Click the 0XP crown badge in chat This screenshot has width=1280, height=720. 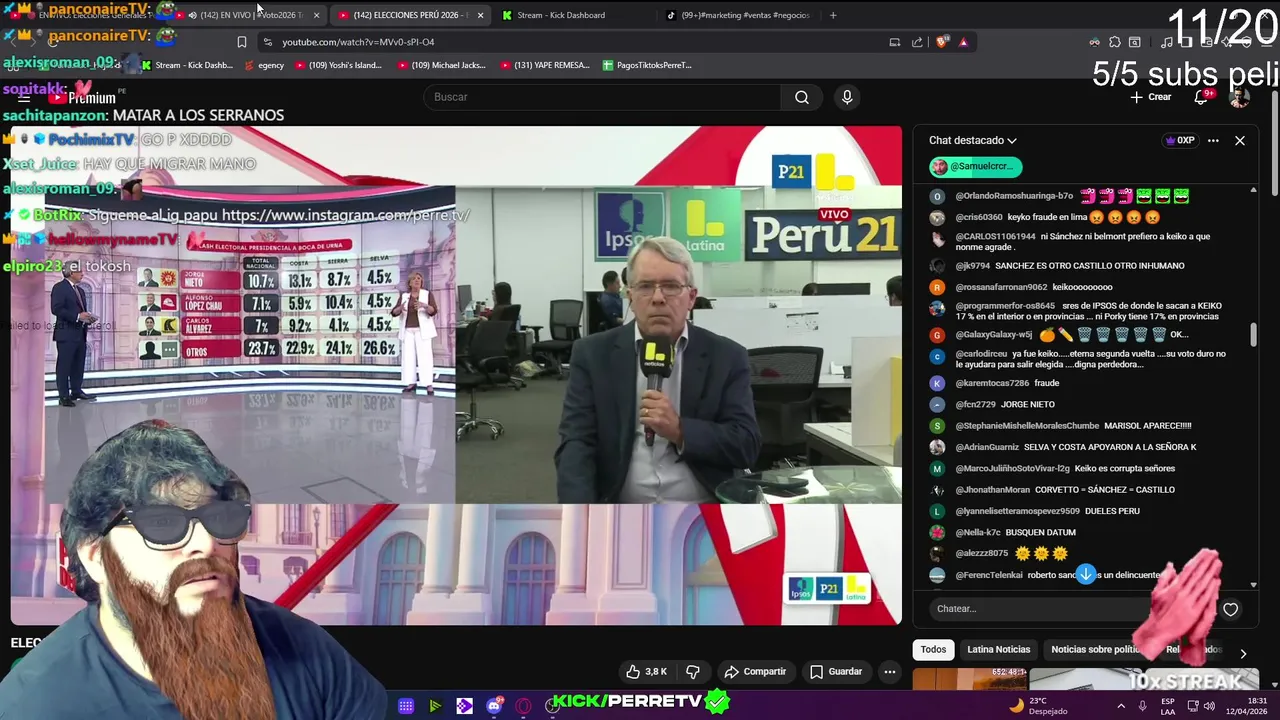pyautogui.click(x=1180, y=141)
